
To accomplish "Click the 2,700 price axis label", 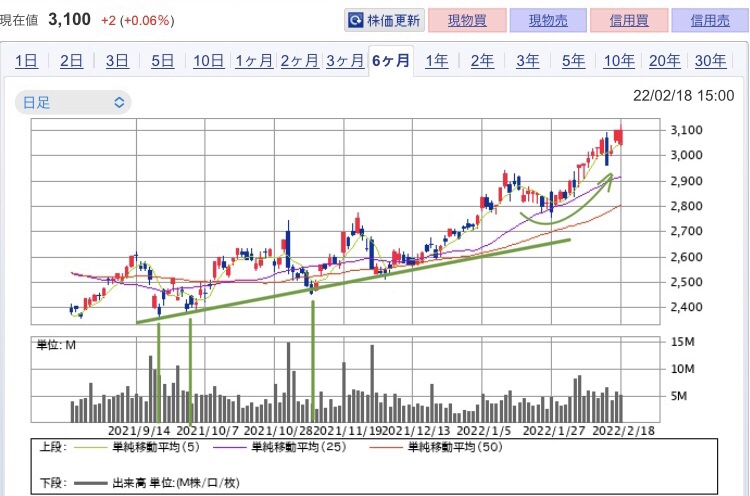I will 686,231.
